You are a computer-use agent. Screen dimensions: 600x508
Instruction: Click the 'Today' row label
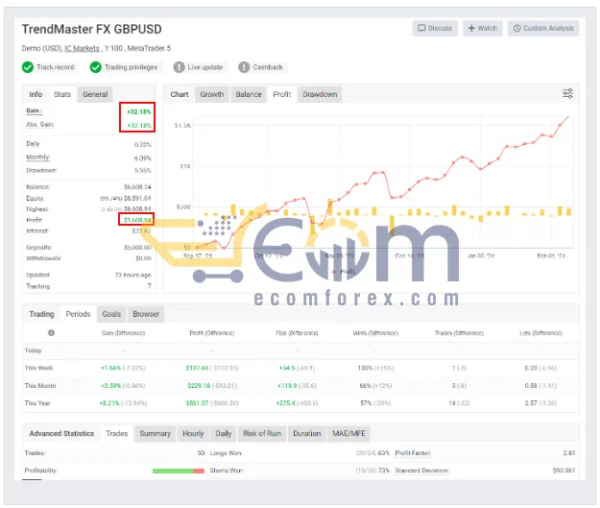[33, 350]
